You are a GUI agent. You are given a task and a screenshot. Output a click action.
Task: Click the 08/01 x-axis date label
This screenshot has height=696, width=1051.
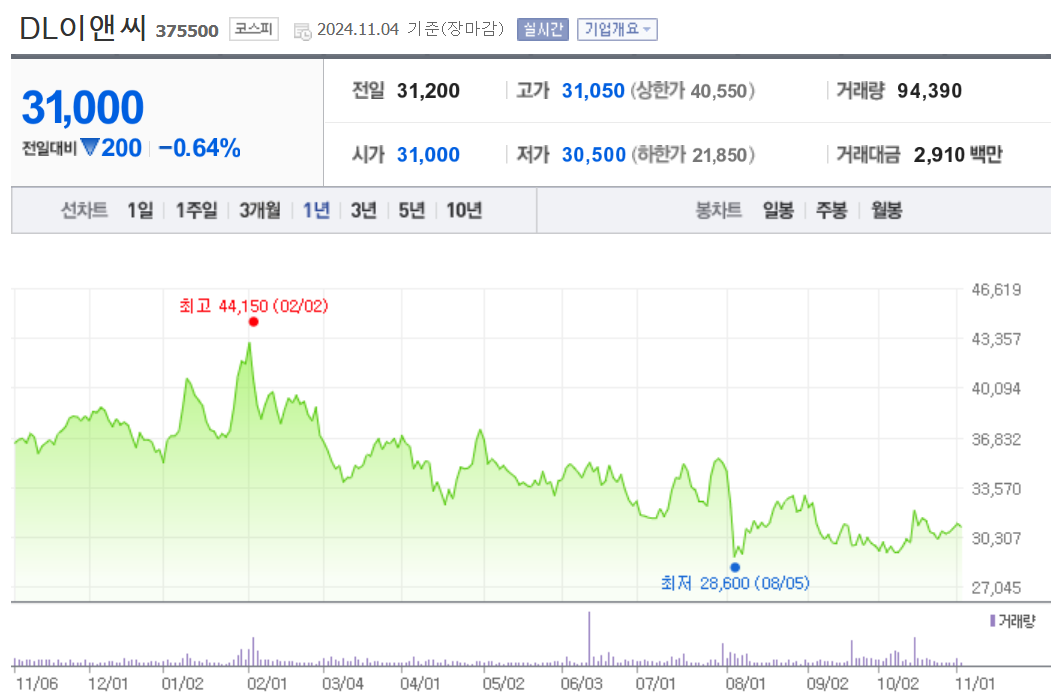coord(745,684)
